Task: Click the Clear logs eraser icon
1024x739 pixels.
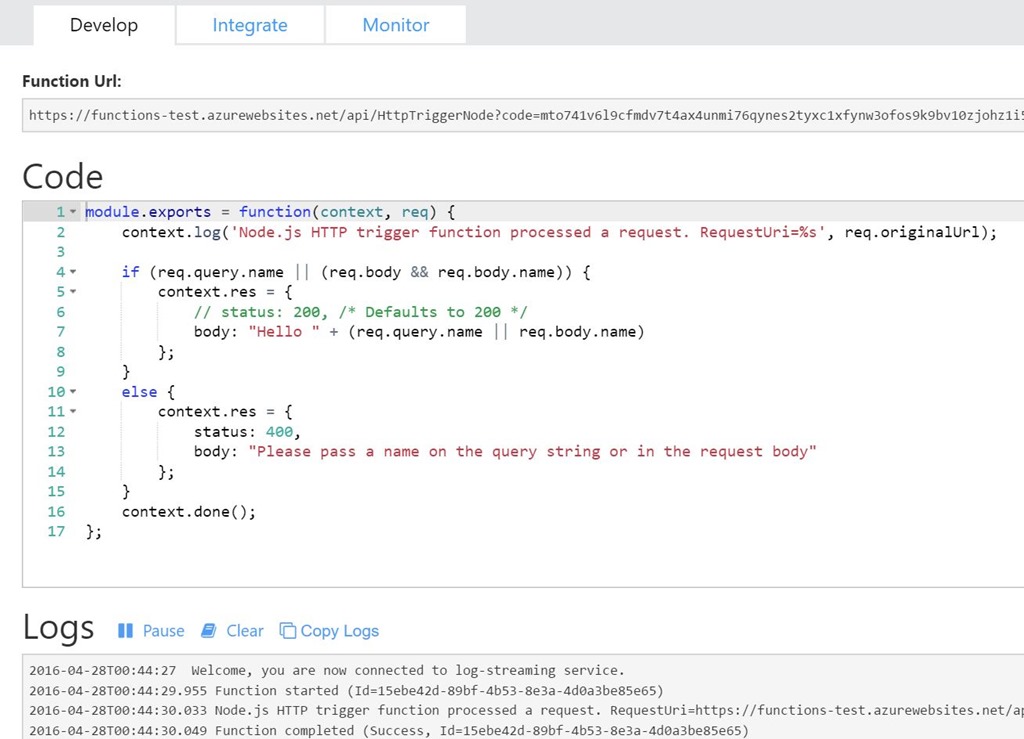Action: [x=208, y=631]
